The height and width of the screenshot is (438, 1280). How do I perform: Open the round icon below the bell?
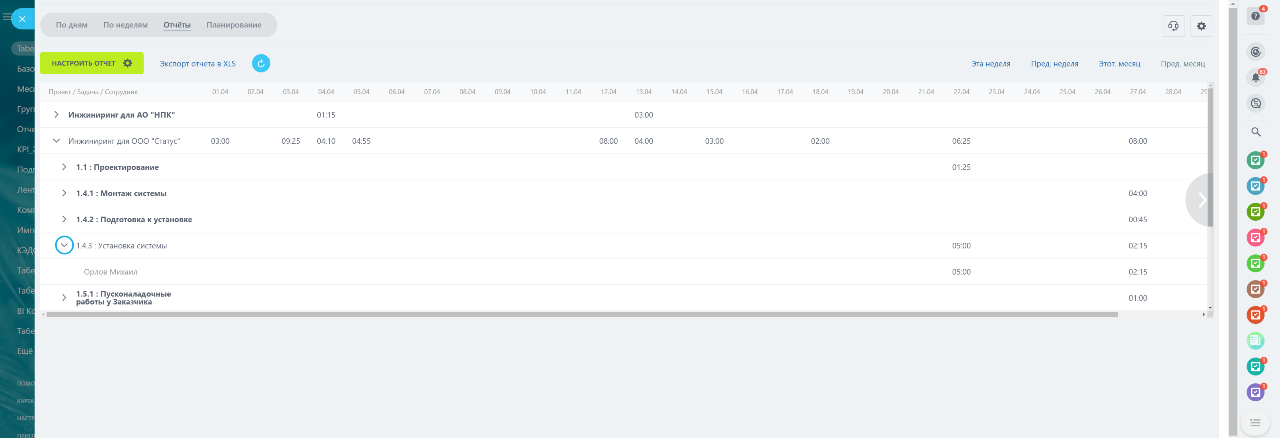coord(1256,103)
